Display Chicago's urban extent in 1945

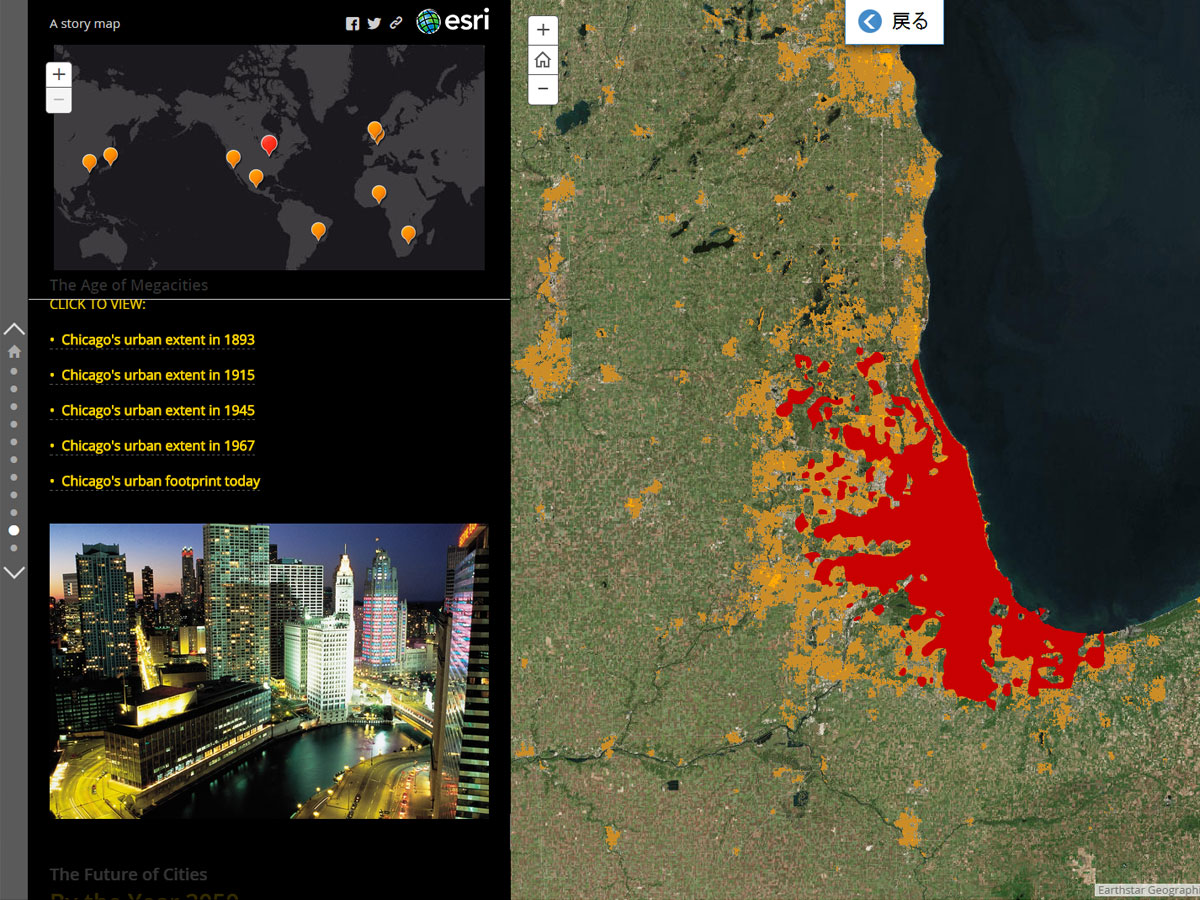pos(157,410)
